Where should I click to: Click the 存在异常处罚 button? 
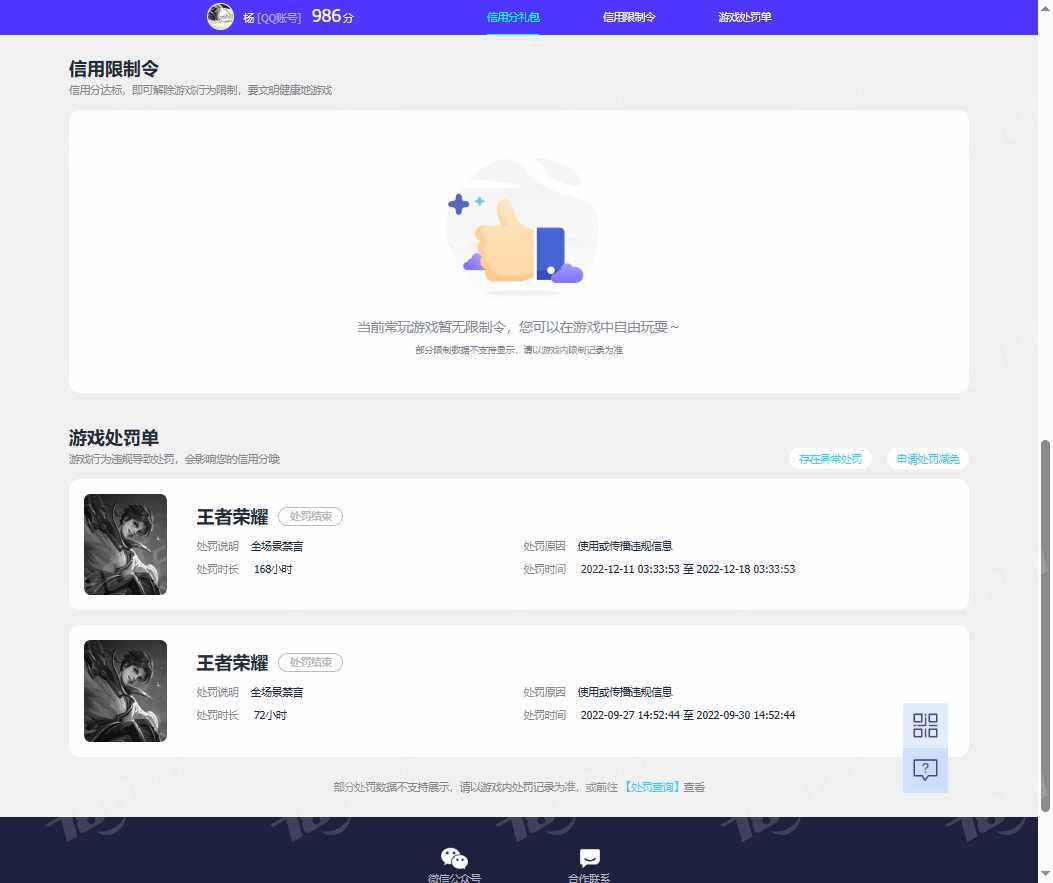[x=830, y=459]
